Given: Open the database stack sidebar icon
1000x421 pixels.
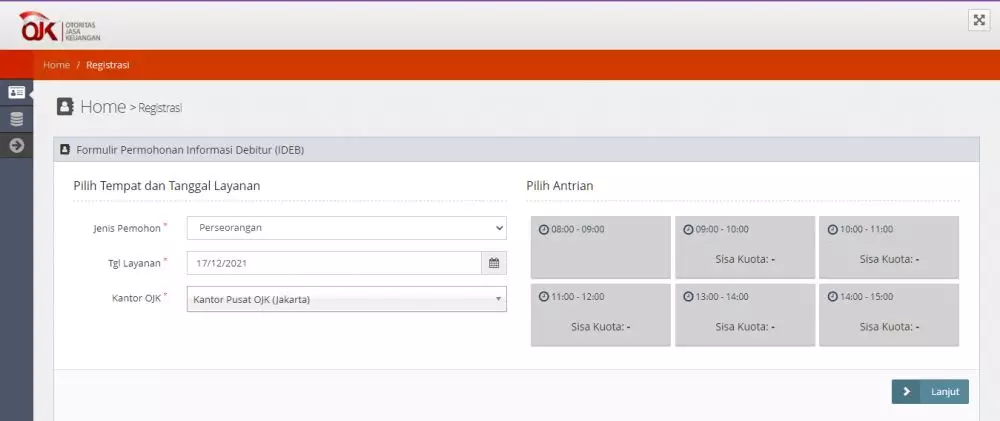Looking at the screenshot, I should [x=16, y=119].
